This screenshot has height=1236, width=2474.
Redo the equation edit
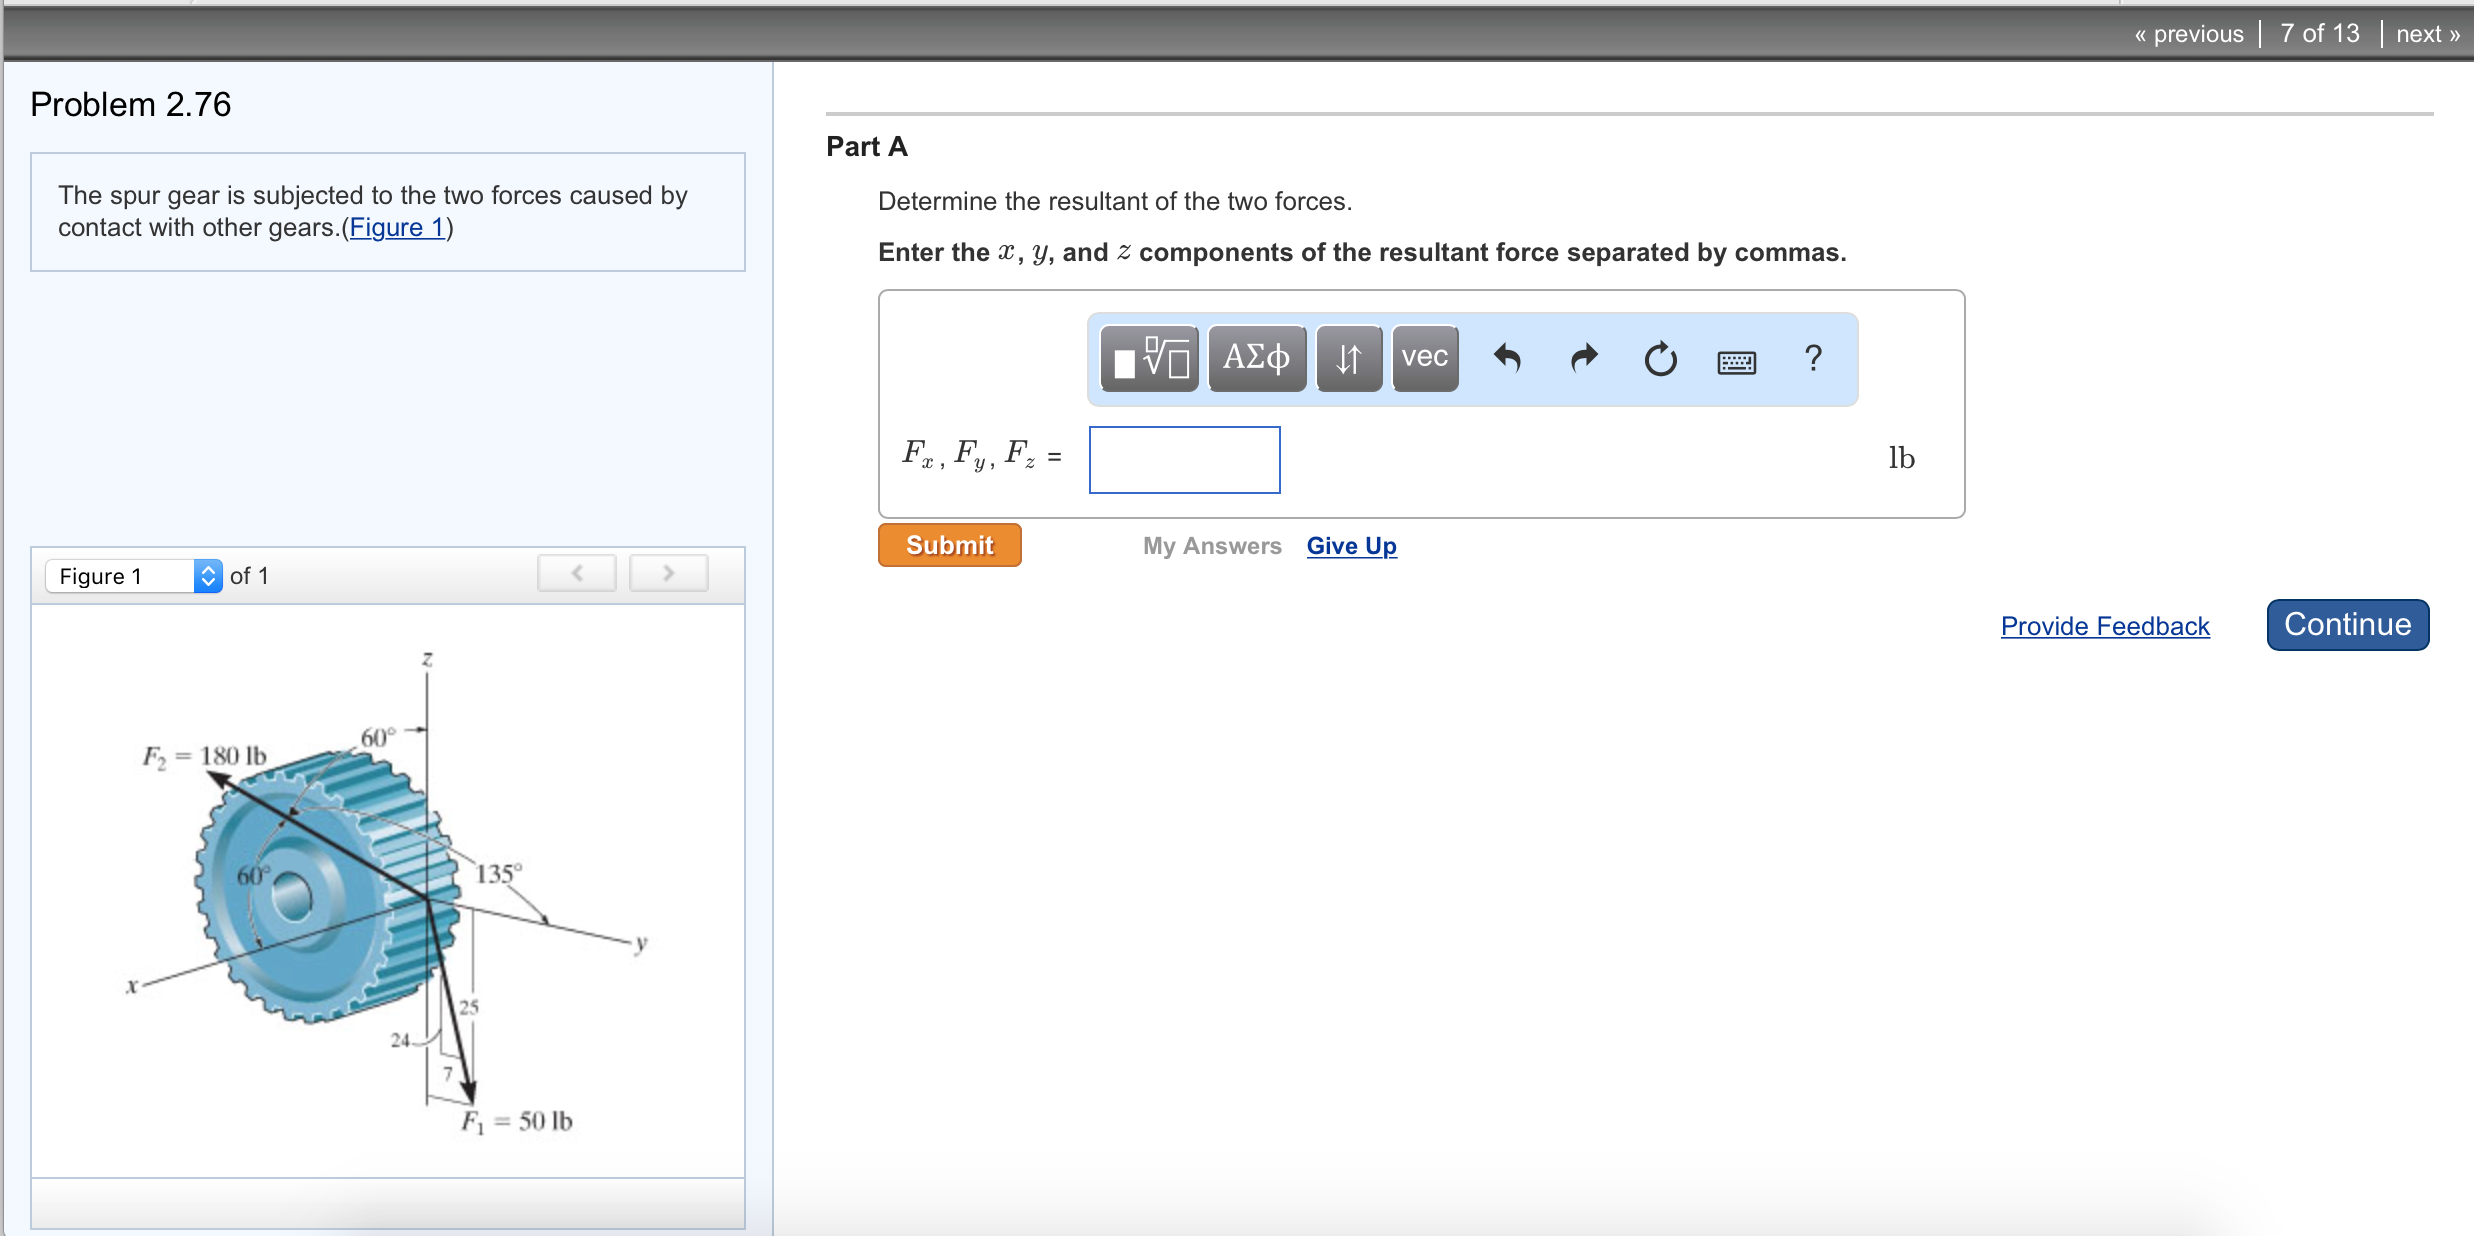[x=1584, y=358]
